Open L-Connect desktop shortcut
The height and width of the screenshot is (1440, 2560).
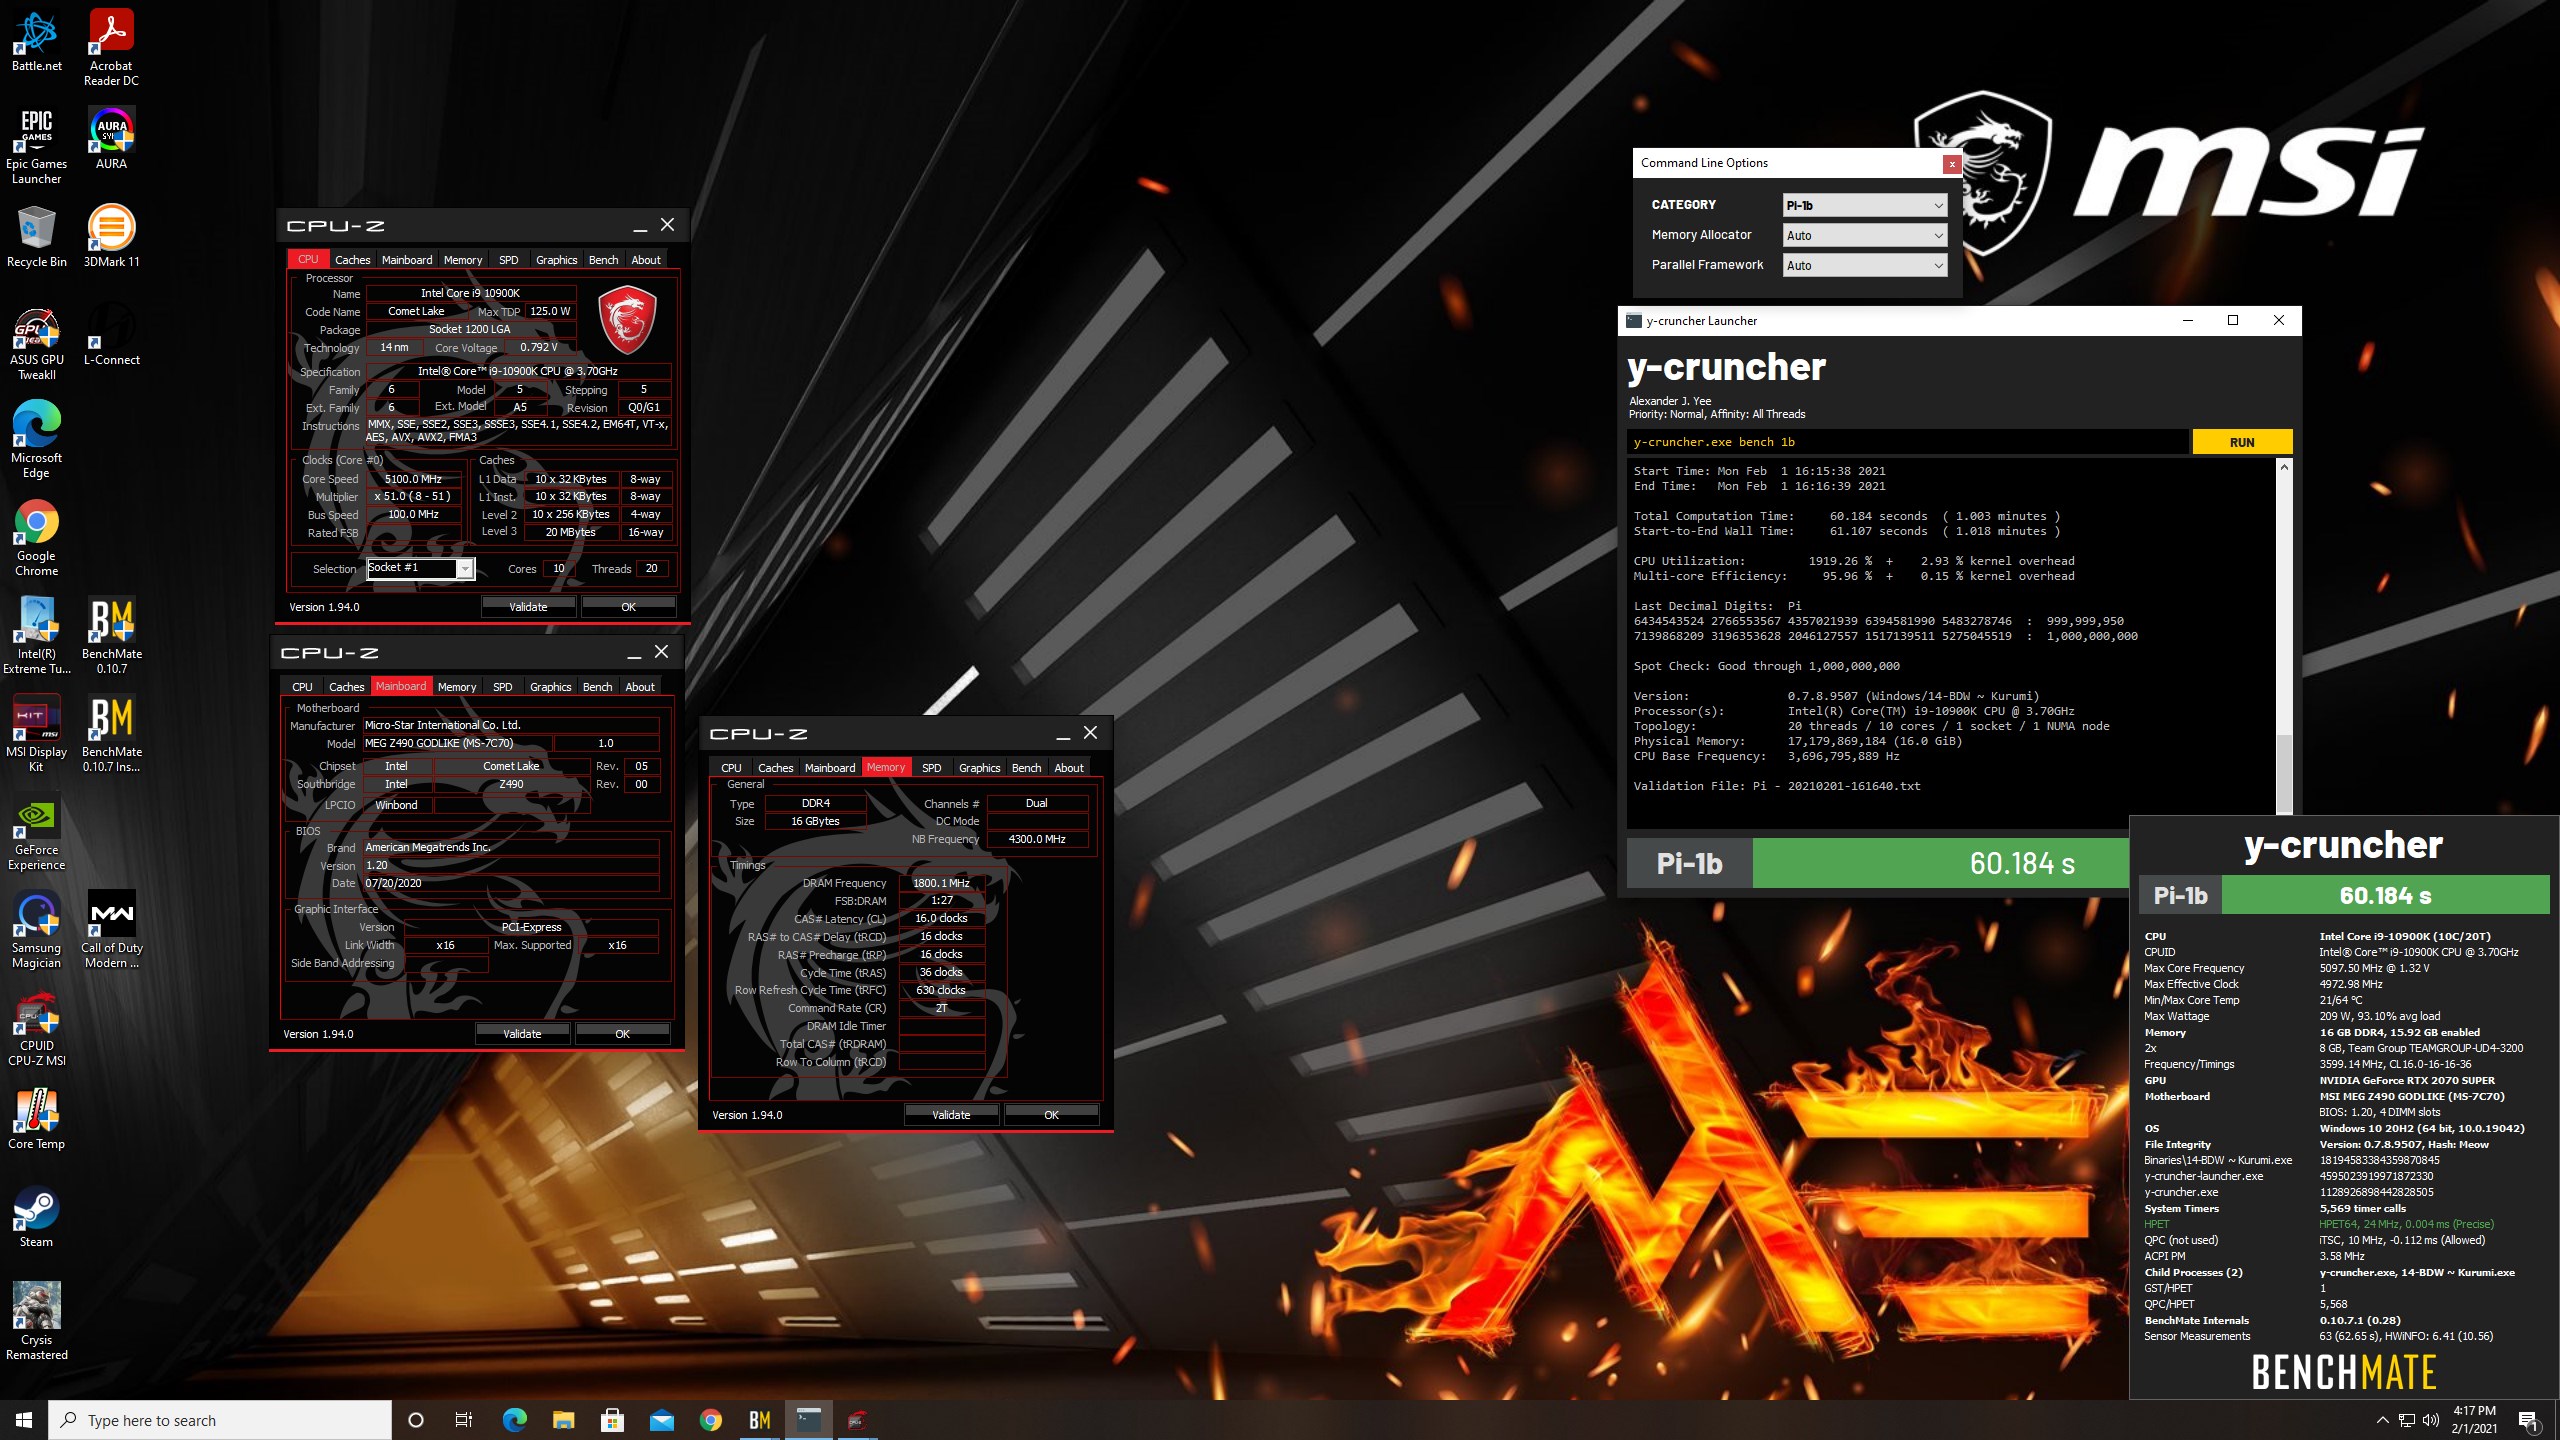(111, 337)
